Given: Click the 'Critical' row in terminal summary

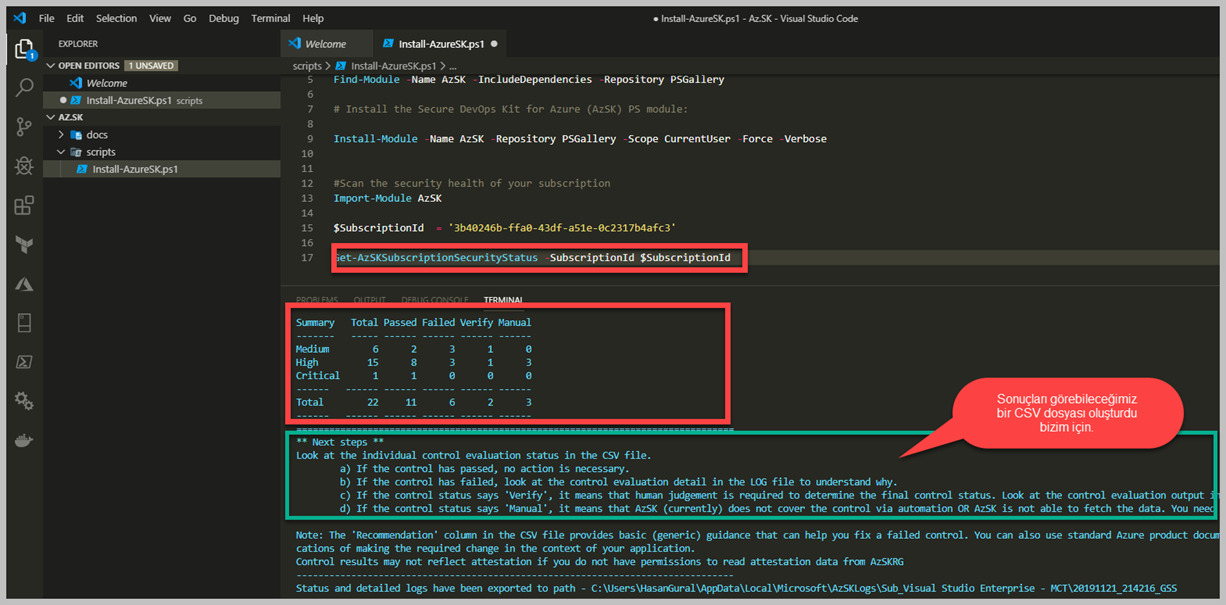Looking at the screenshot, I should [413, 375].
